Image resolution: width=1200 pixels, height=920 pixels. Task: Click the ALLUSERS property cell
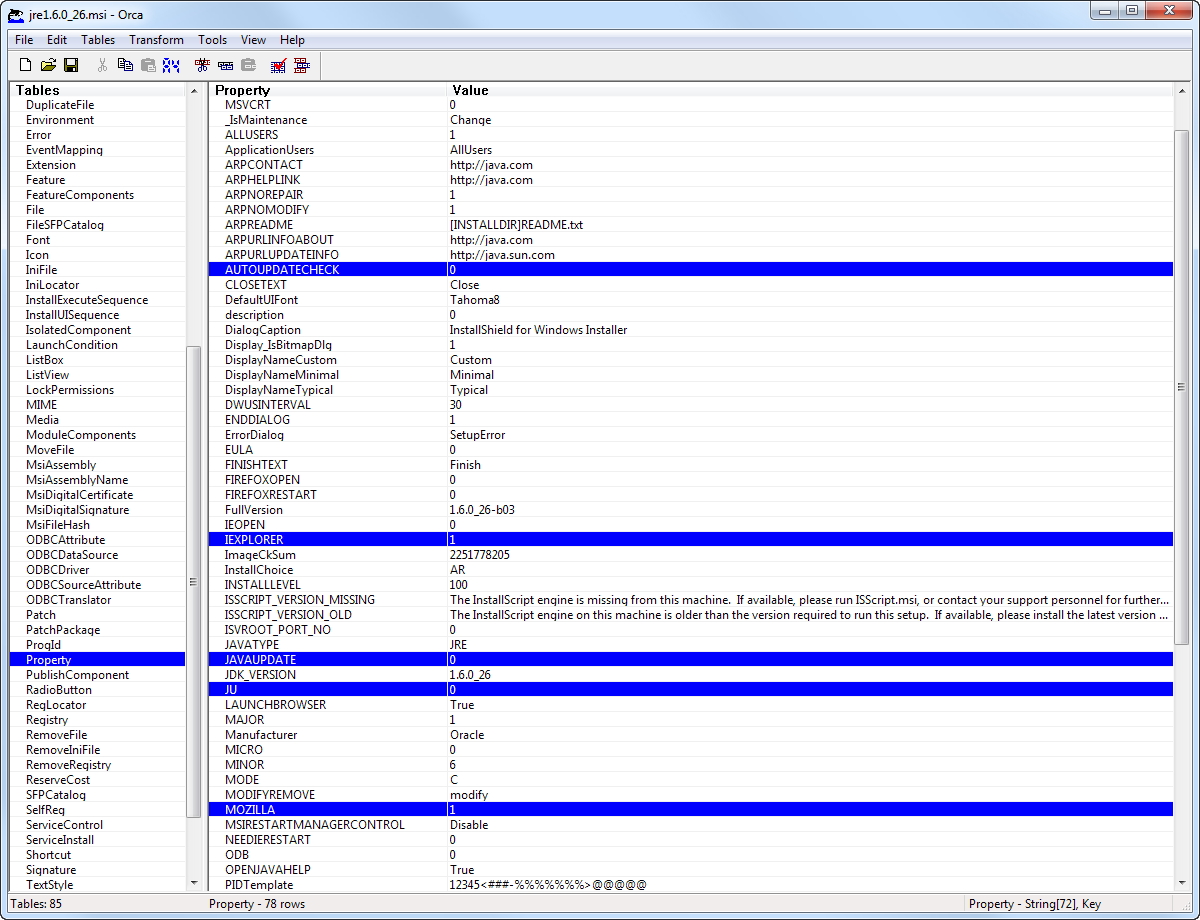329,135
